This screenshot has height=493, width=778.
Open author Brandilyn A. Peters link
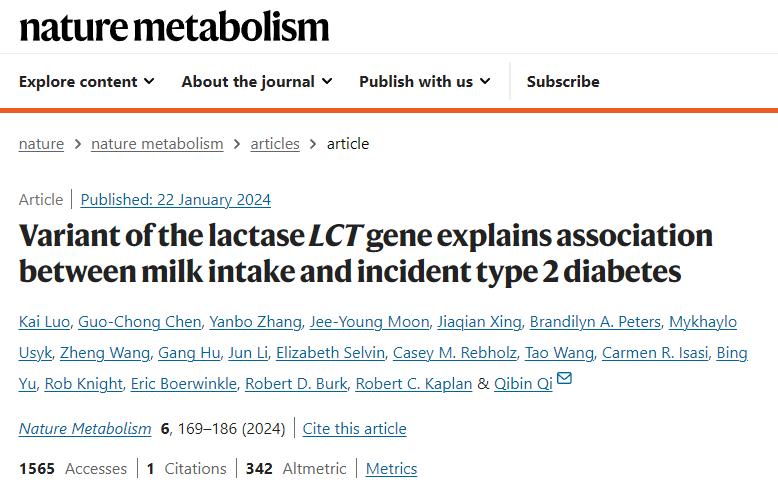tap(594, 322)
